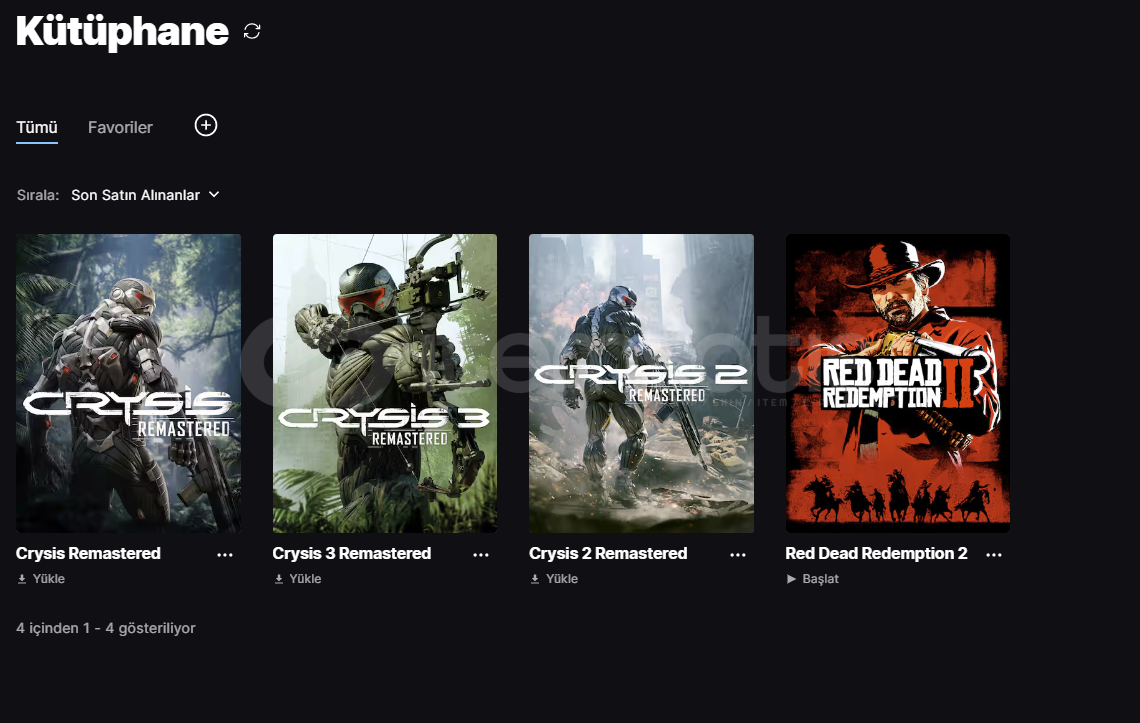1140x723 pixels.
Task: Open more options for Crysis 3 Remastered
Action: (481, 555)
